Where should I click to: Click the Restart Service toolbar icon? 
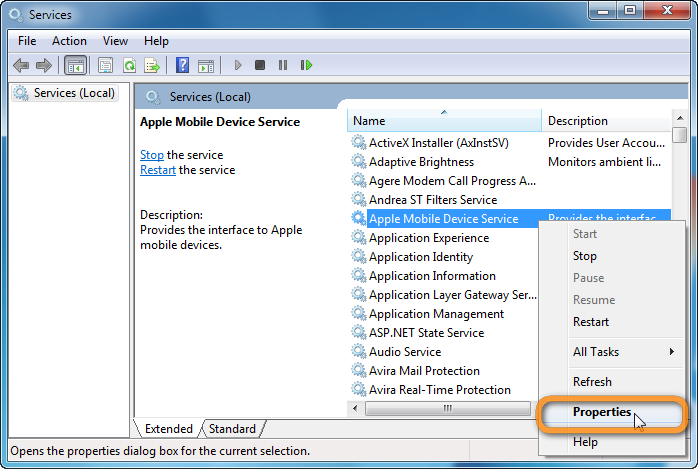tap(306, 65)
